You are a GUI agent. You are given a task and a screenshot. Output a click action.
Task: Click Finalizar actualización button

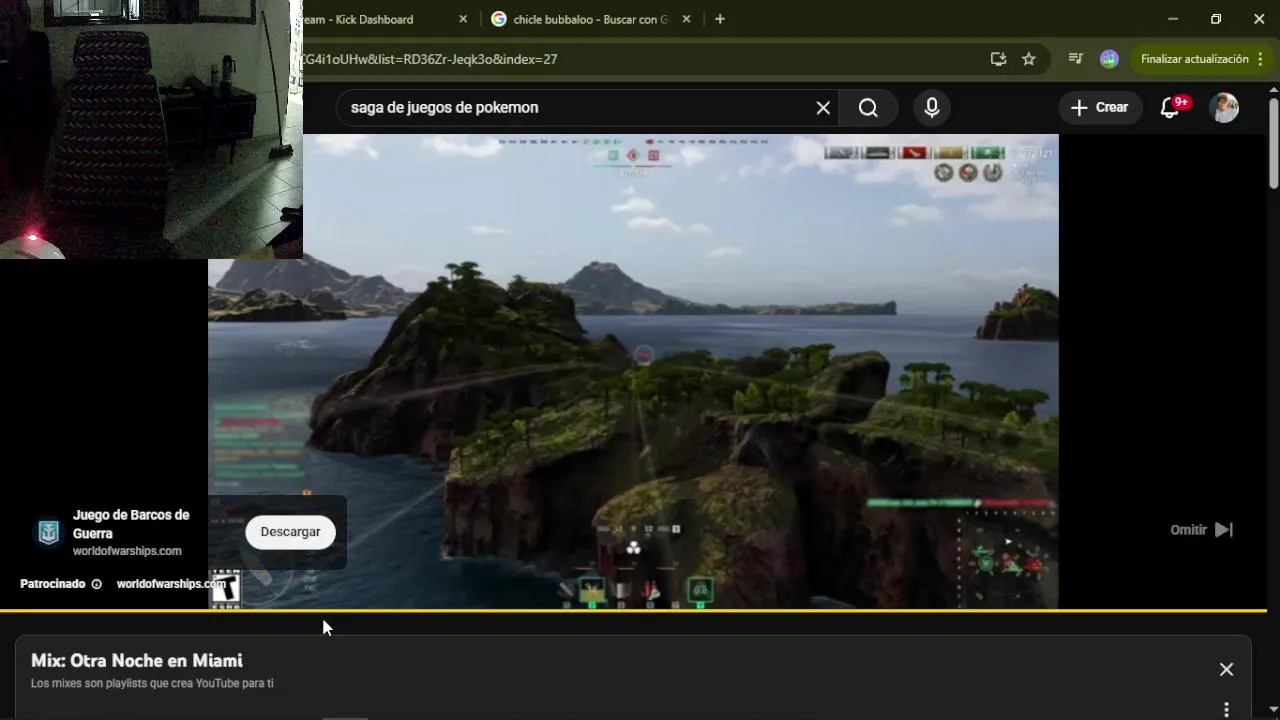pyautogui.click(x=1194, y=59)
